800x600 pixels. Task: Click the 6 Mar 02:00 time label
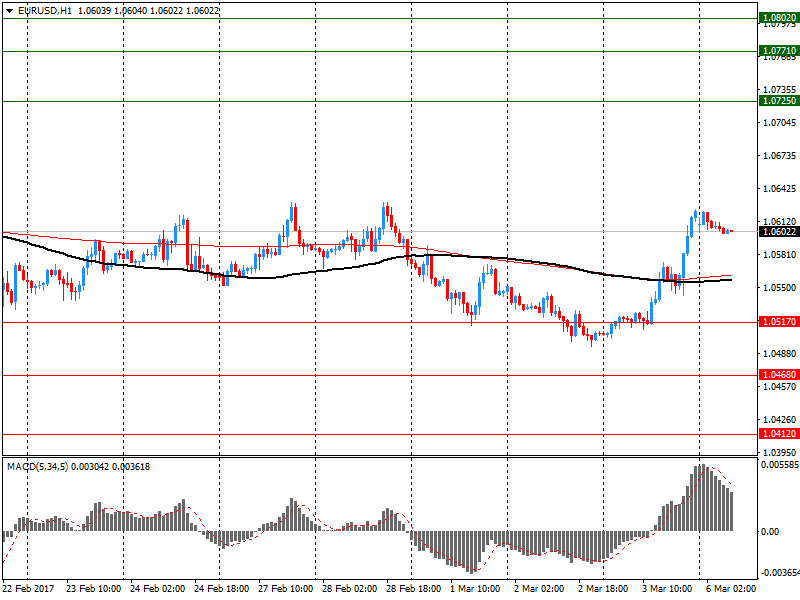pos(731,589)
